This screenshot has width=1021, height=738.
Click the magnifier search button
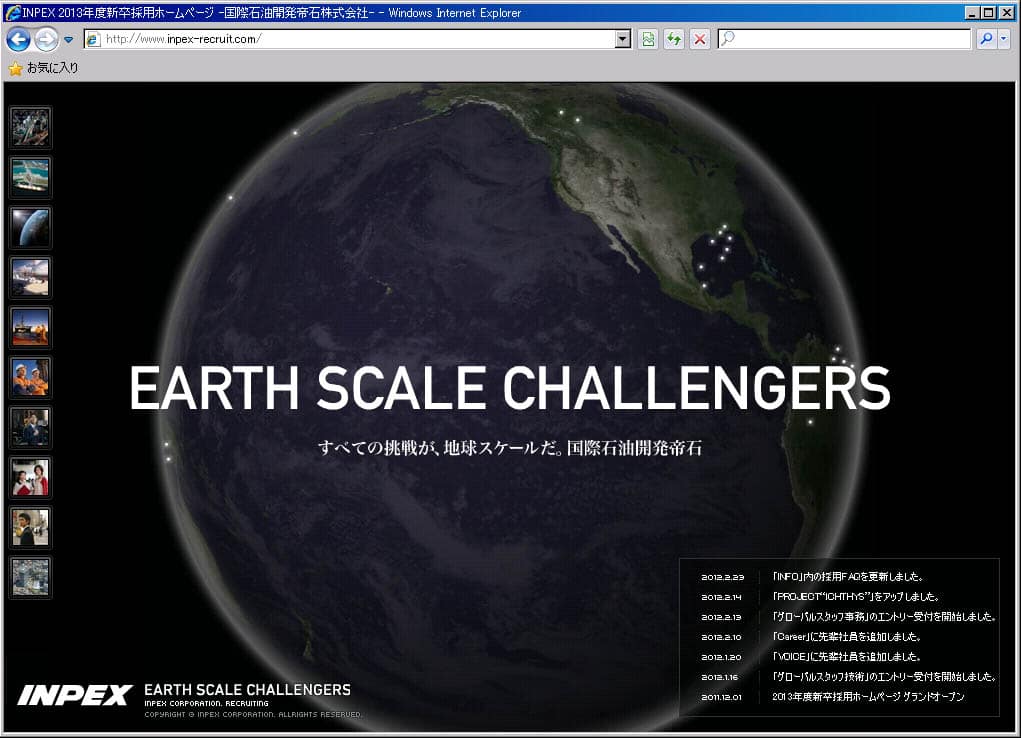[x=986, y=39]
